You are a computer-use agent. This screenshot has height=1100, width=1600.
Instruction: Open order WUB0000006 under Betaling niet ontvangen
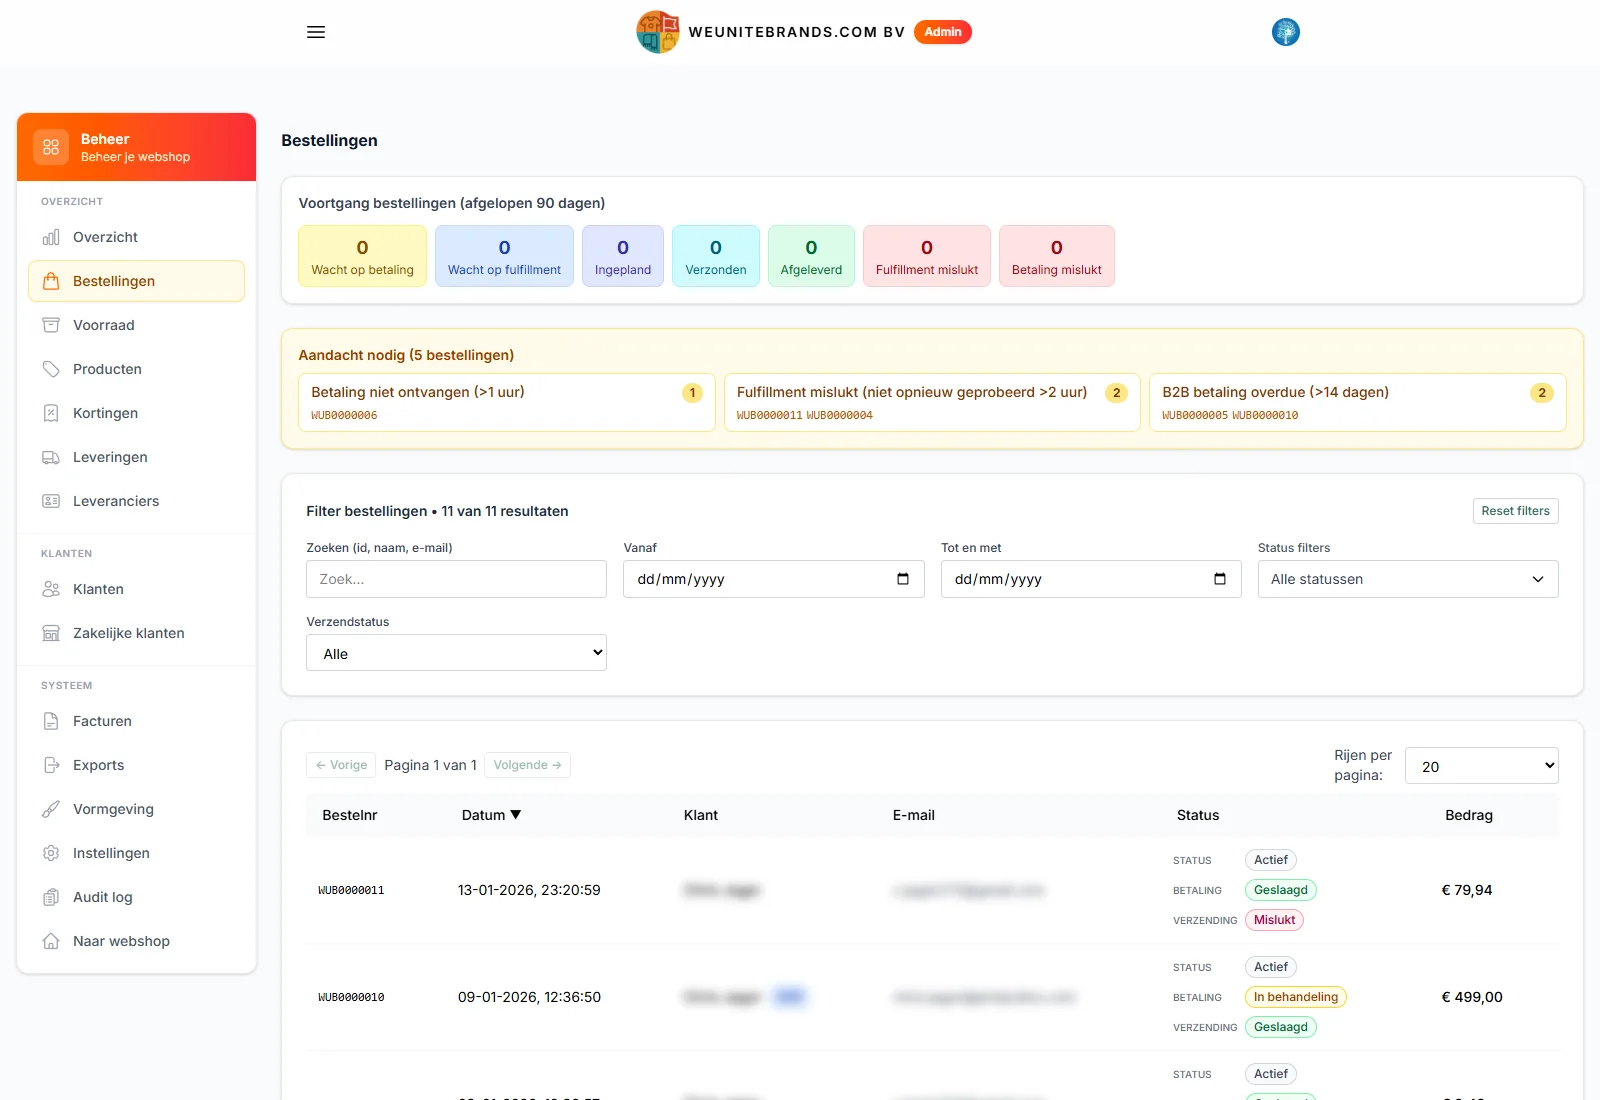344,415
